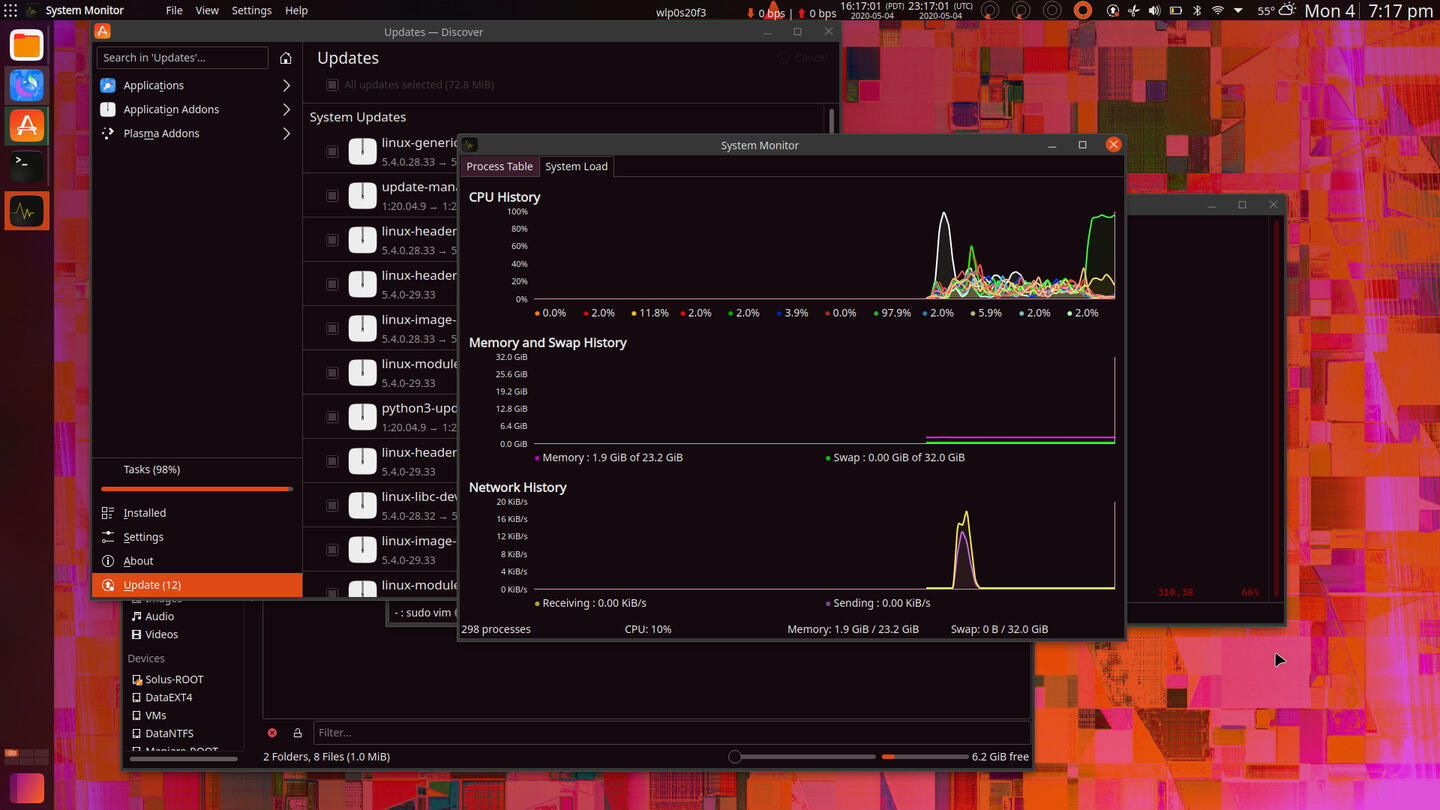
Task: Open the File menu in the top bar
Action: point(174,11)
